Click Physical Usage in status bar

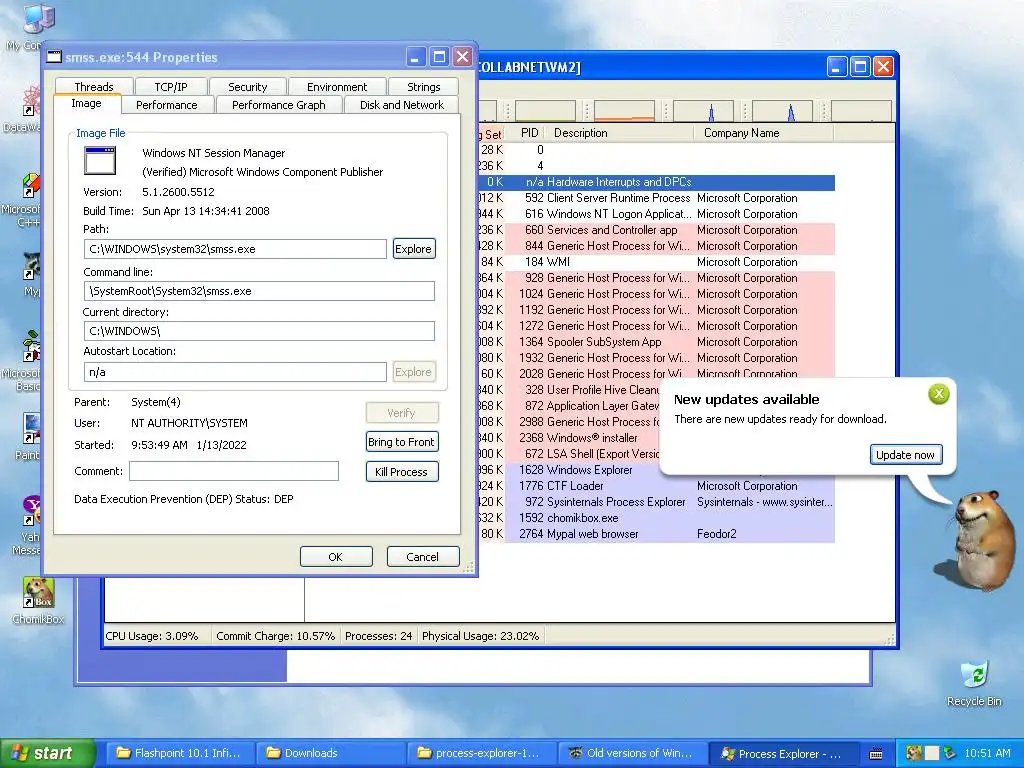point(481,636)
